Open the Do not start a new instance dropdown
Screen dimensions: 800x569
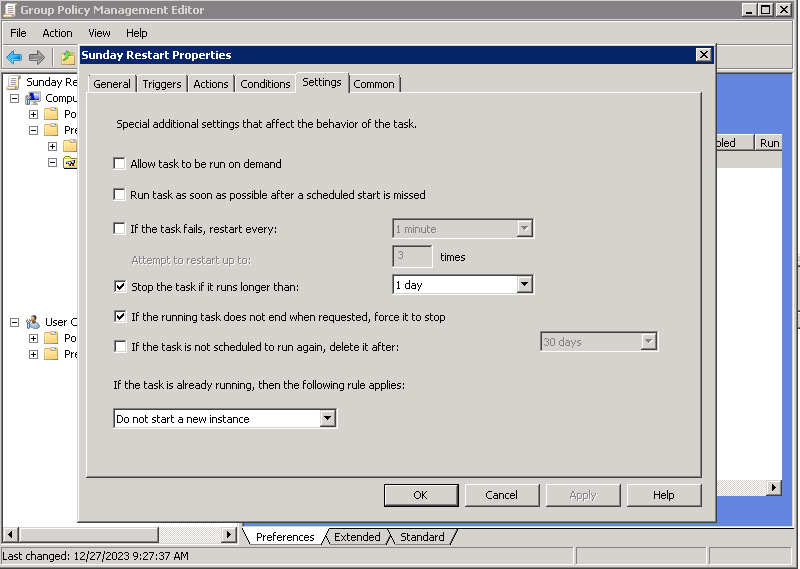click(x=328, y=418)
